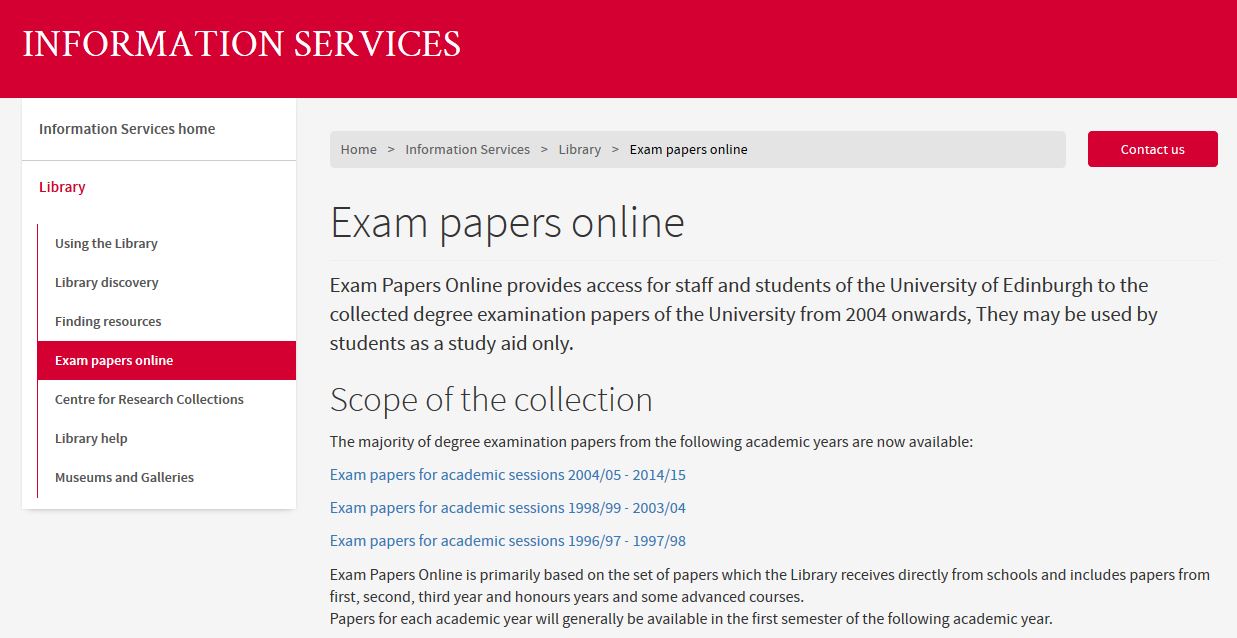Screen dimensions: 1237x638
Task: Open the Library sidebar section
Action: click(x=62, y=187)
